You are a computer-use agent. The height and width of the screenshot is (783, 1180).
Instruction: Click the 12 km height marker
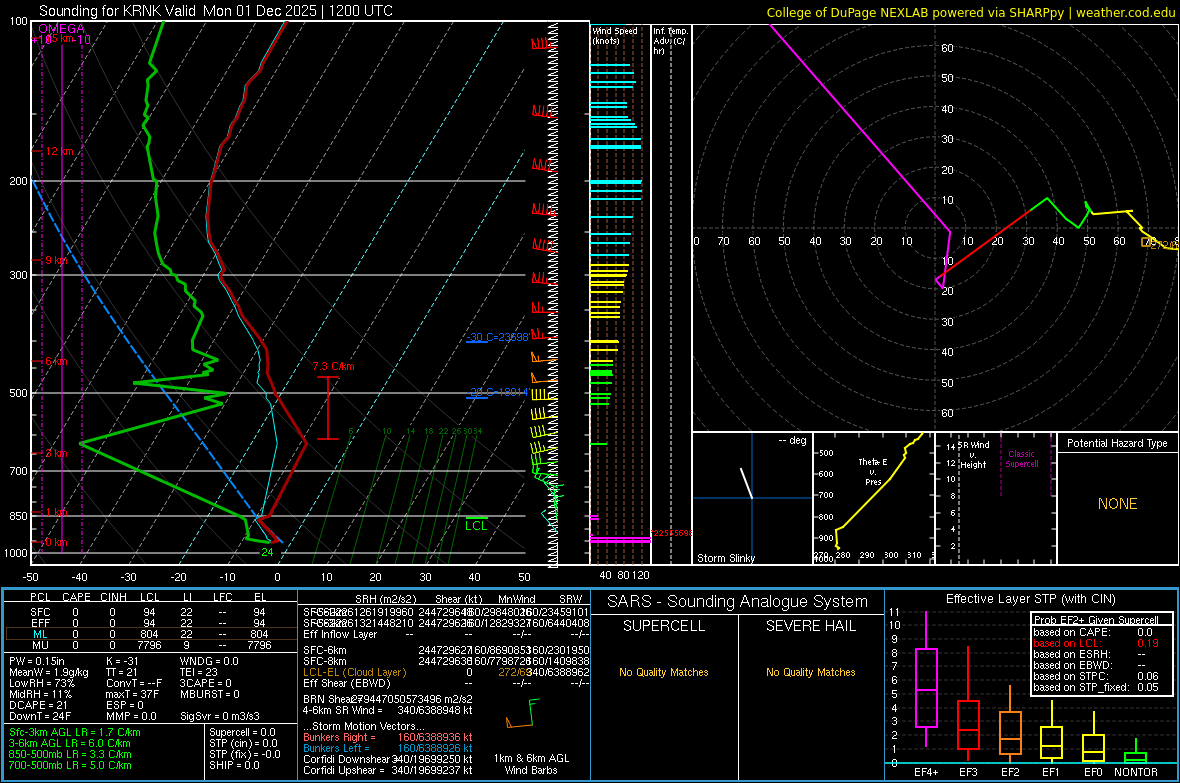(x=59, y=151)
